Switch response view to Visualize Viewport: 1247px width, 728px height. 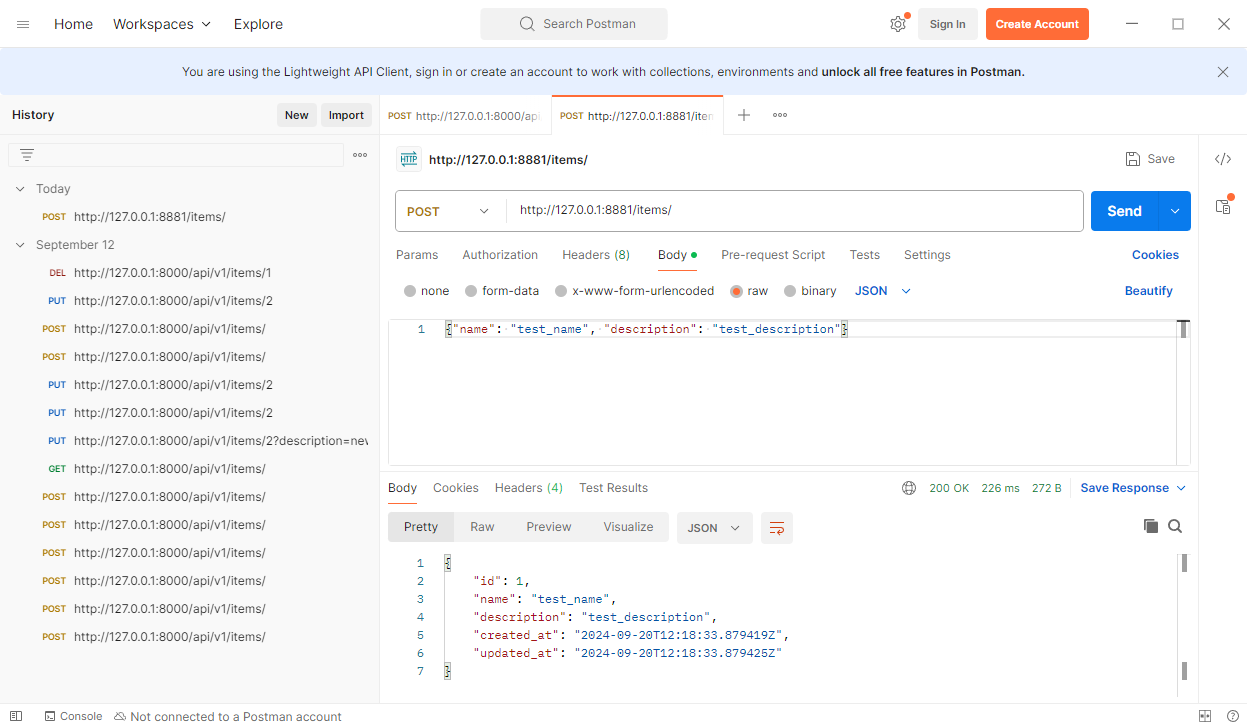(628, 527)
